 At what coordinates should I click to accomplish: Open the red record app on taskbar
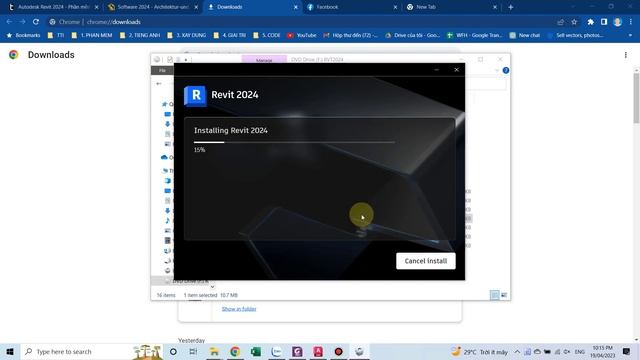338,351
